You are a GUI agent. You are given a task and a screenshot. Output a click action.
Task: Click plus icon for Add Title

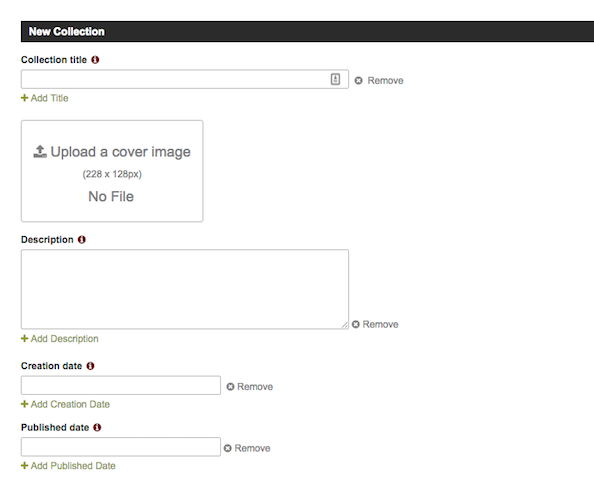pyautogui.click(x=25, y=98)
